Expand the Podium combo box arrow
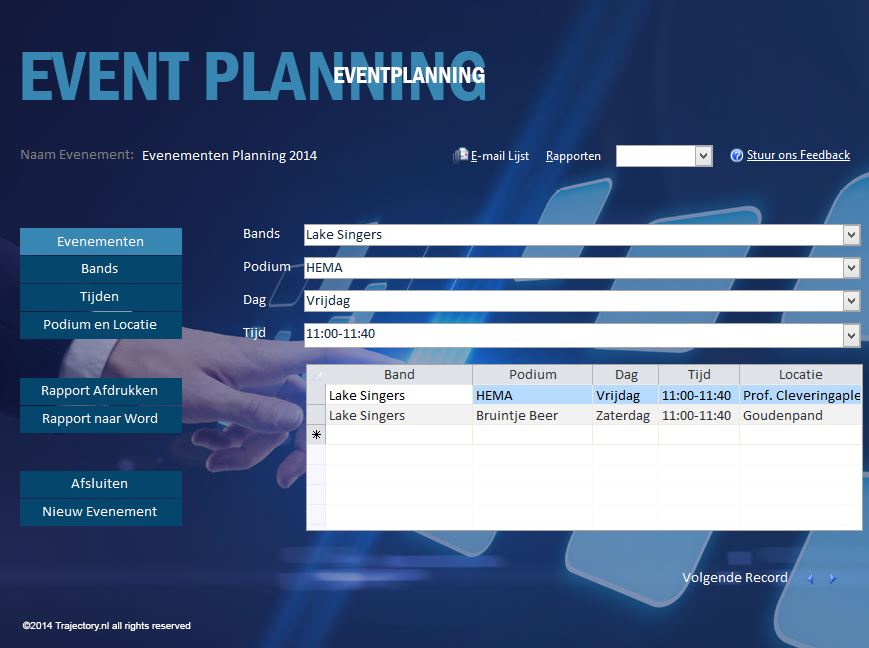 click(x=851, y=268)
